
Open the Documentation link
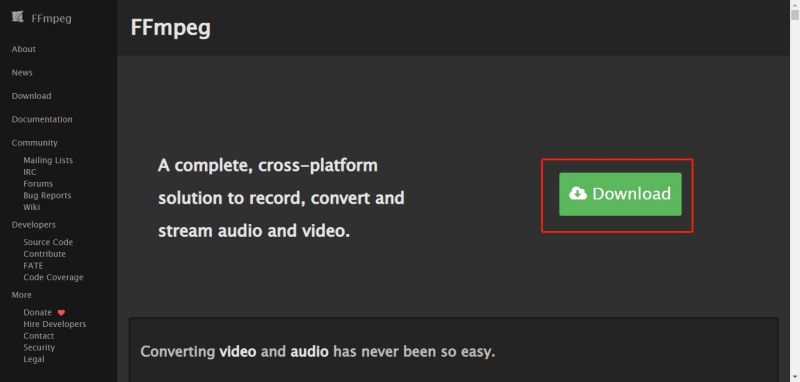pyautogui.click(x=42, y=119)
